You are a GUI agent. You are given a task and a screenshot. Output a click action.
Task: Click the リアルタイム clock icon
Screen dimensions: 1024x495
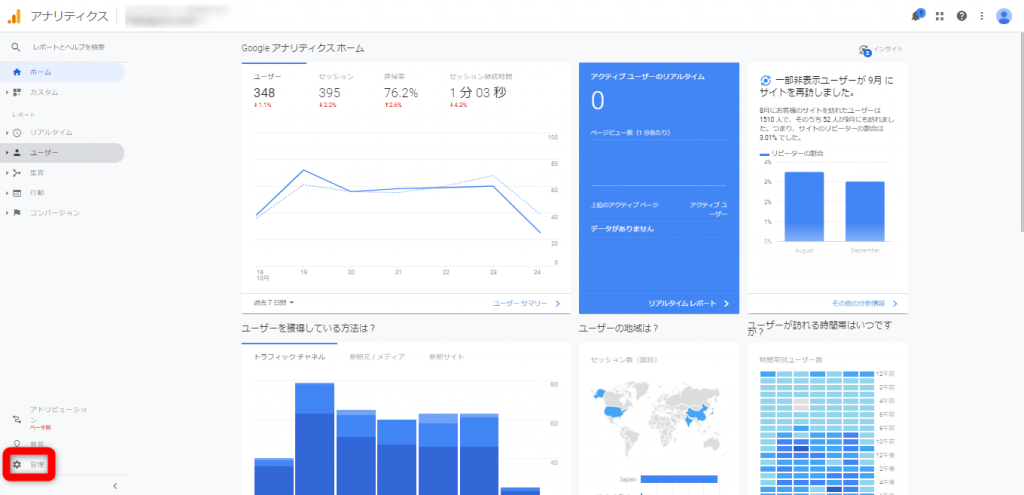tap(17, 133)
